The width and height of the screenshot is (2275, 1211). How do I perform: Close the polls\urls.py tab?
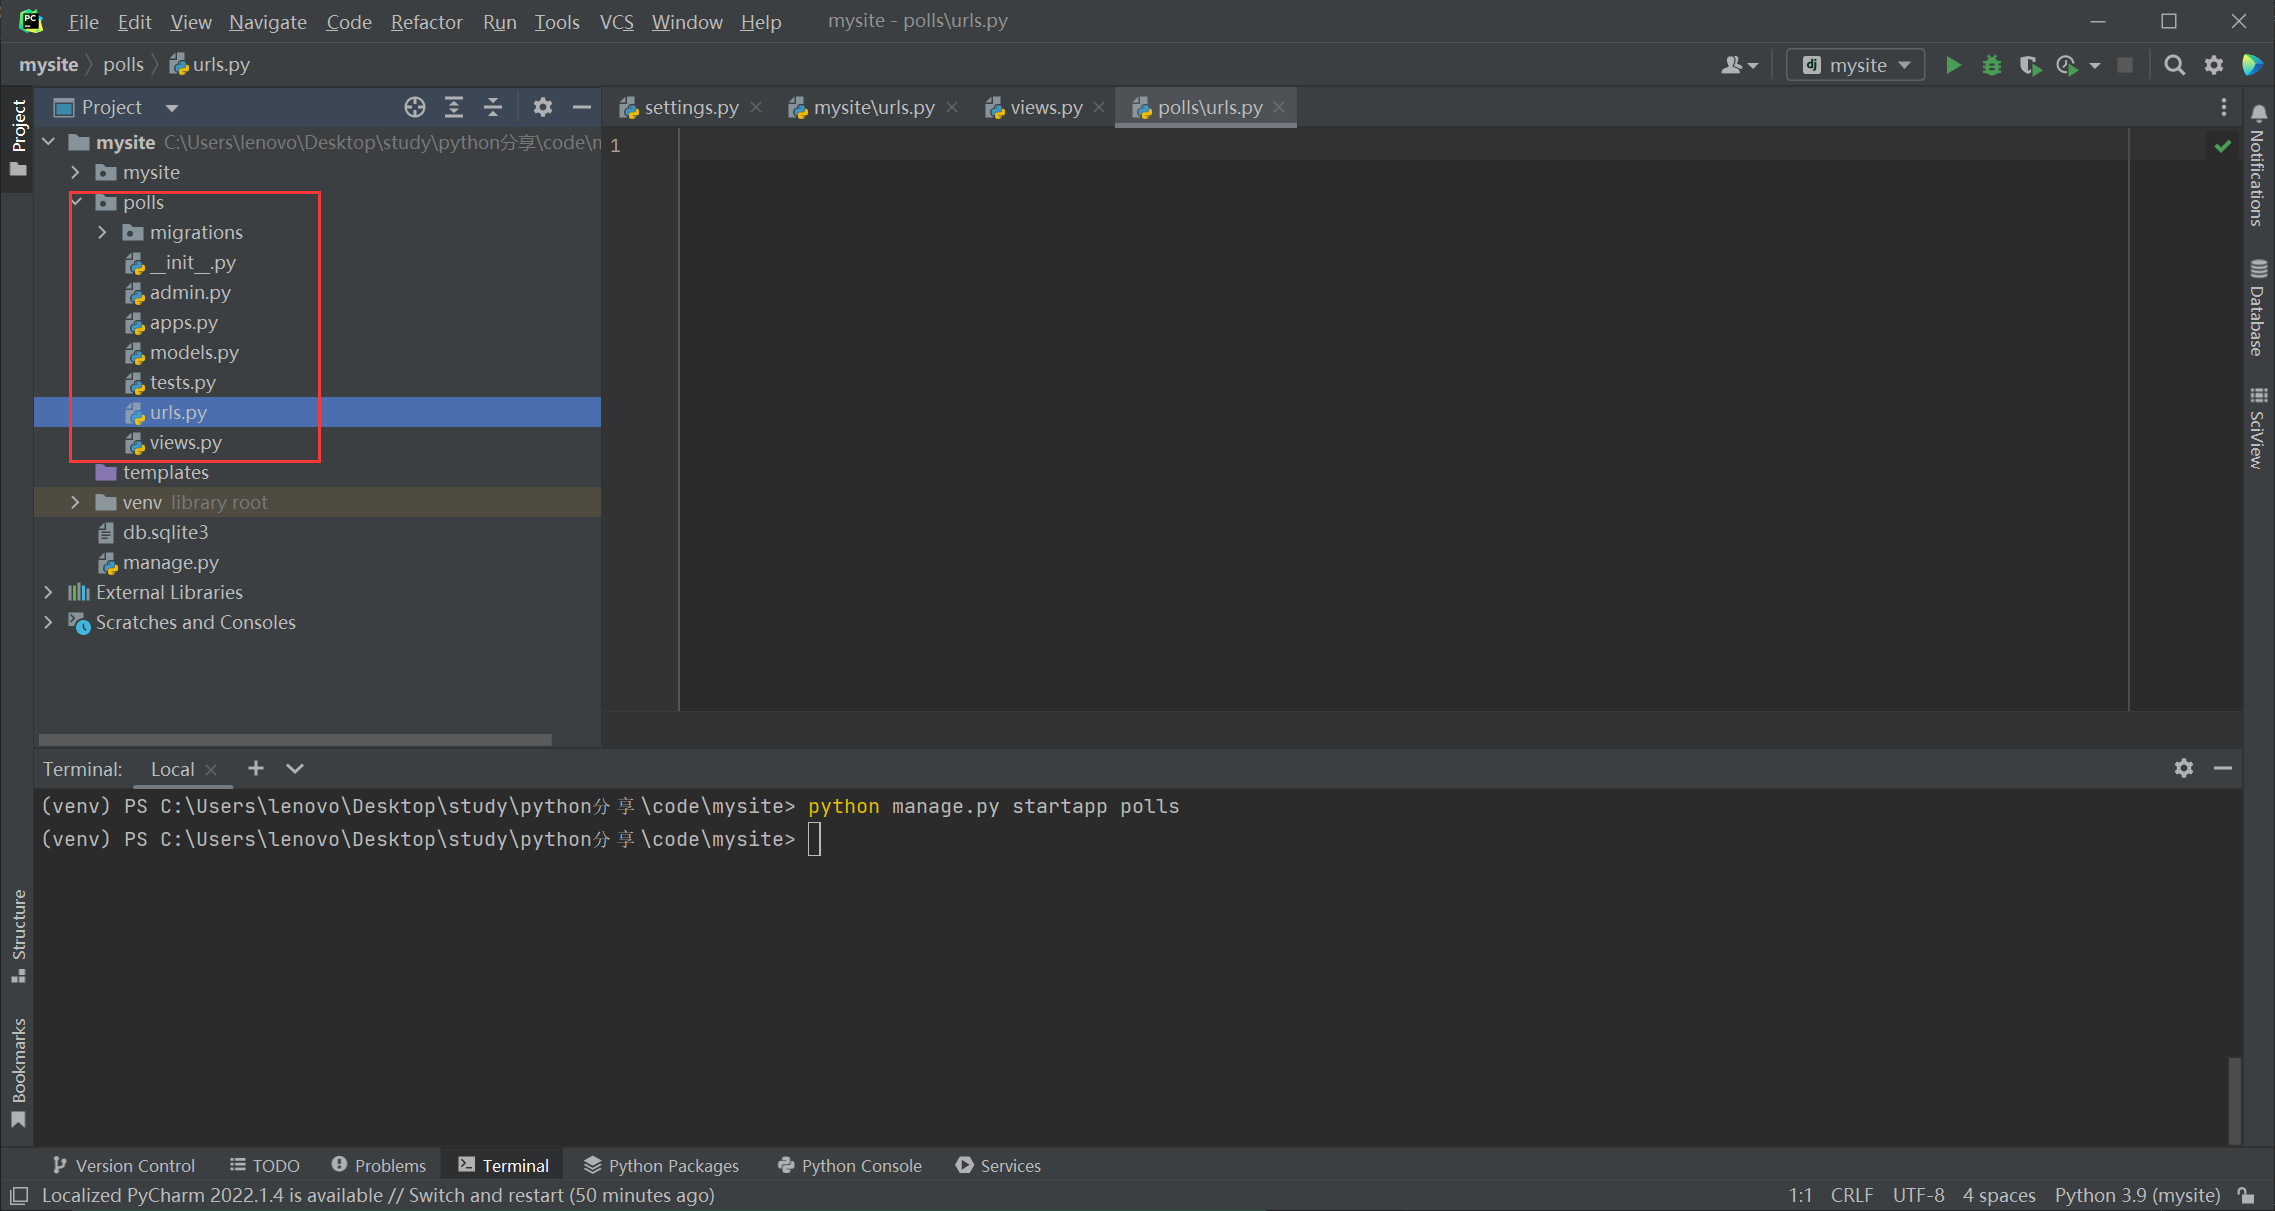(x=1279, y=107)
